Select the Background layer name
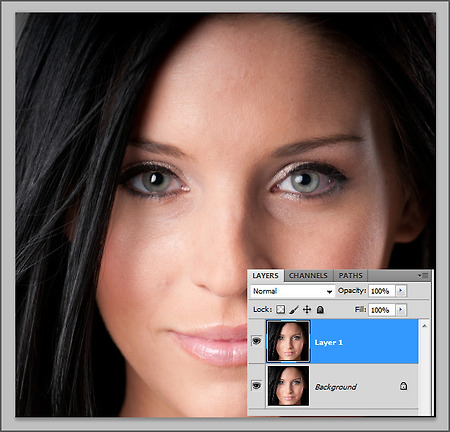Viewport: 450px width, 432px height. (336, 387)
